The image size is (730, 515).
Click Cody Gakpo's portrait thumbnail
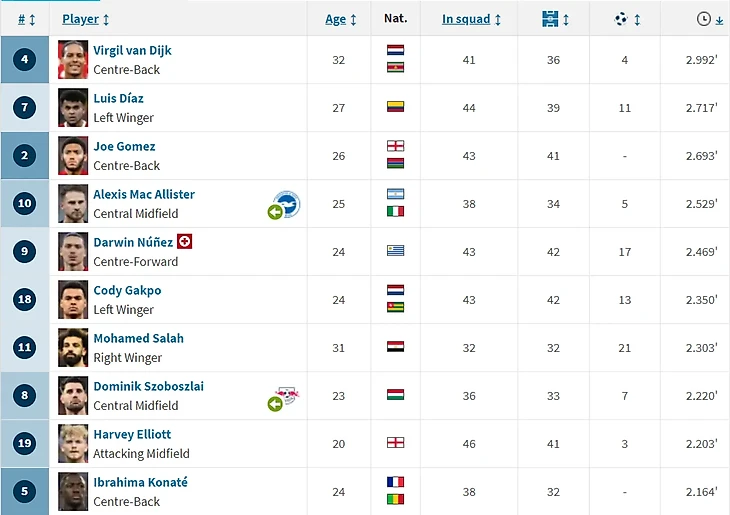73,299
